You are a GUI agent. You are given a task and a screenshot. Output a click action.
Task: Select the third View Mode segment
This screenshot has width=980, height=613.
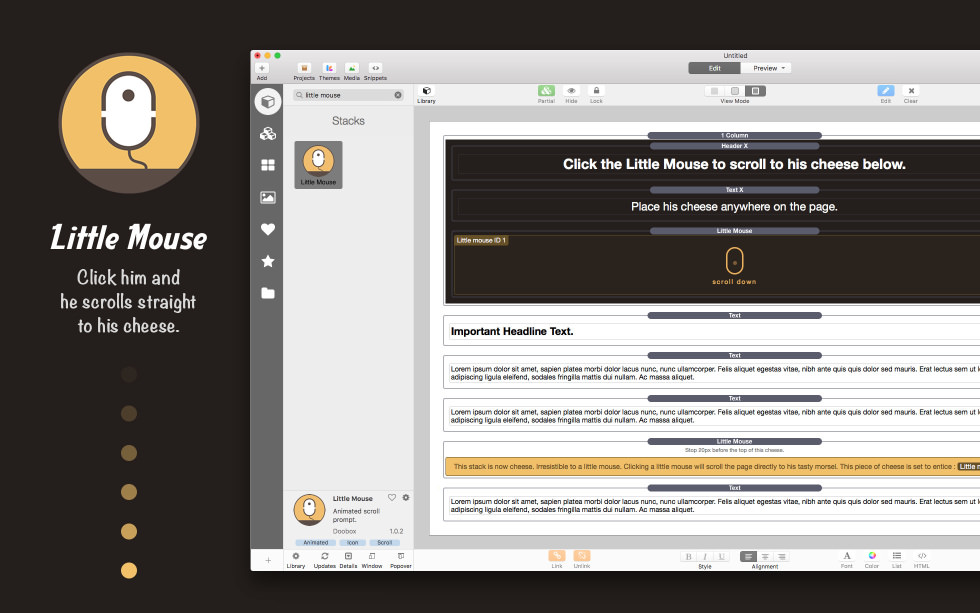click(x=755, y=91)
